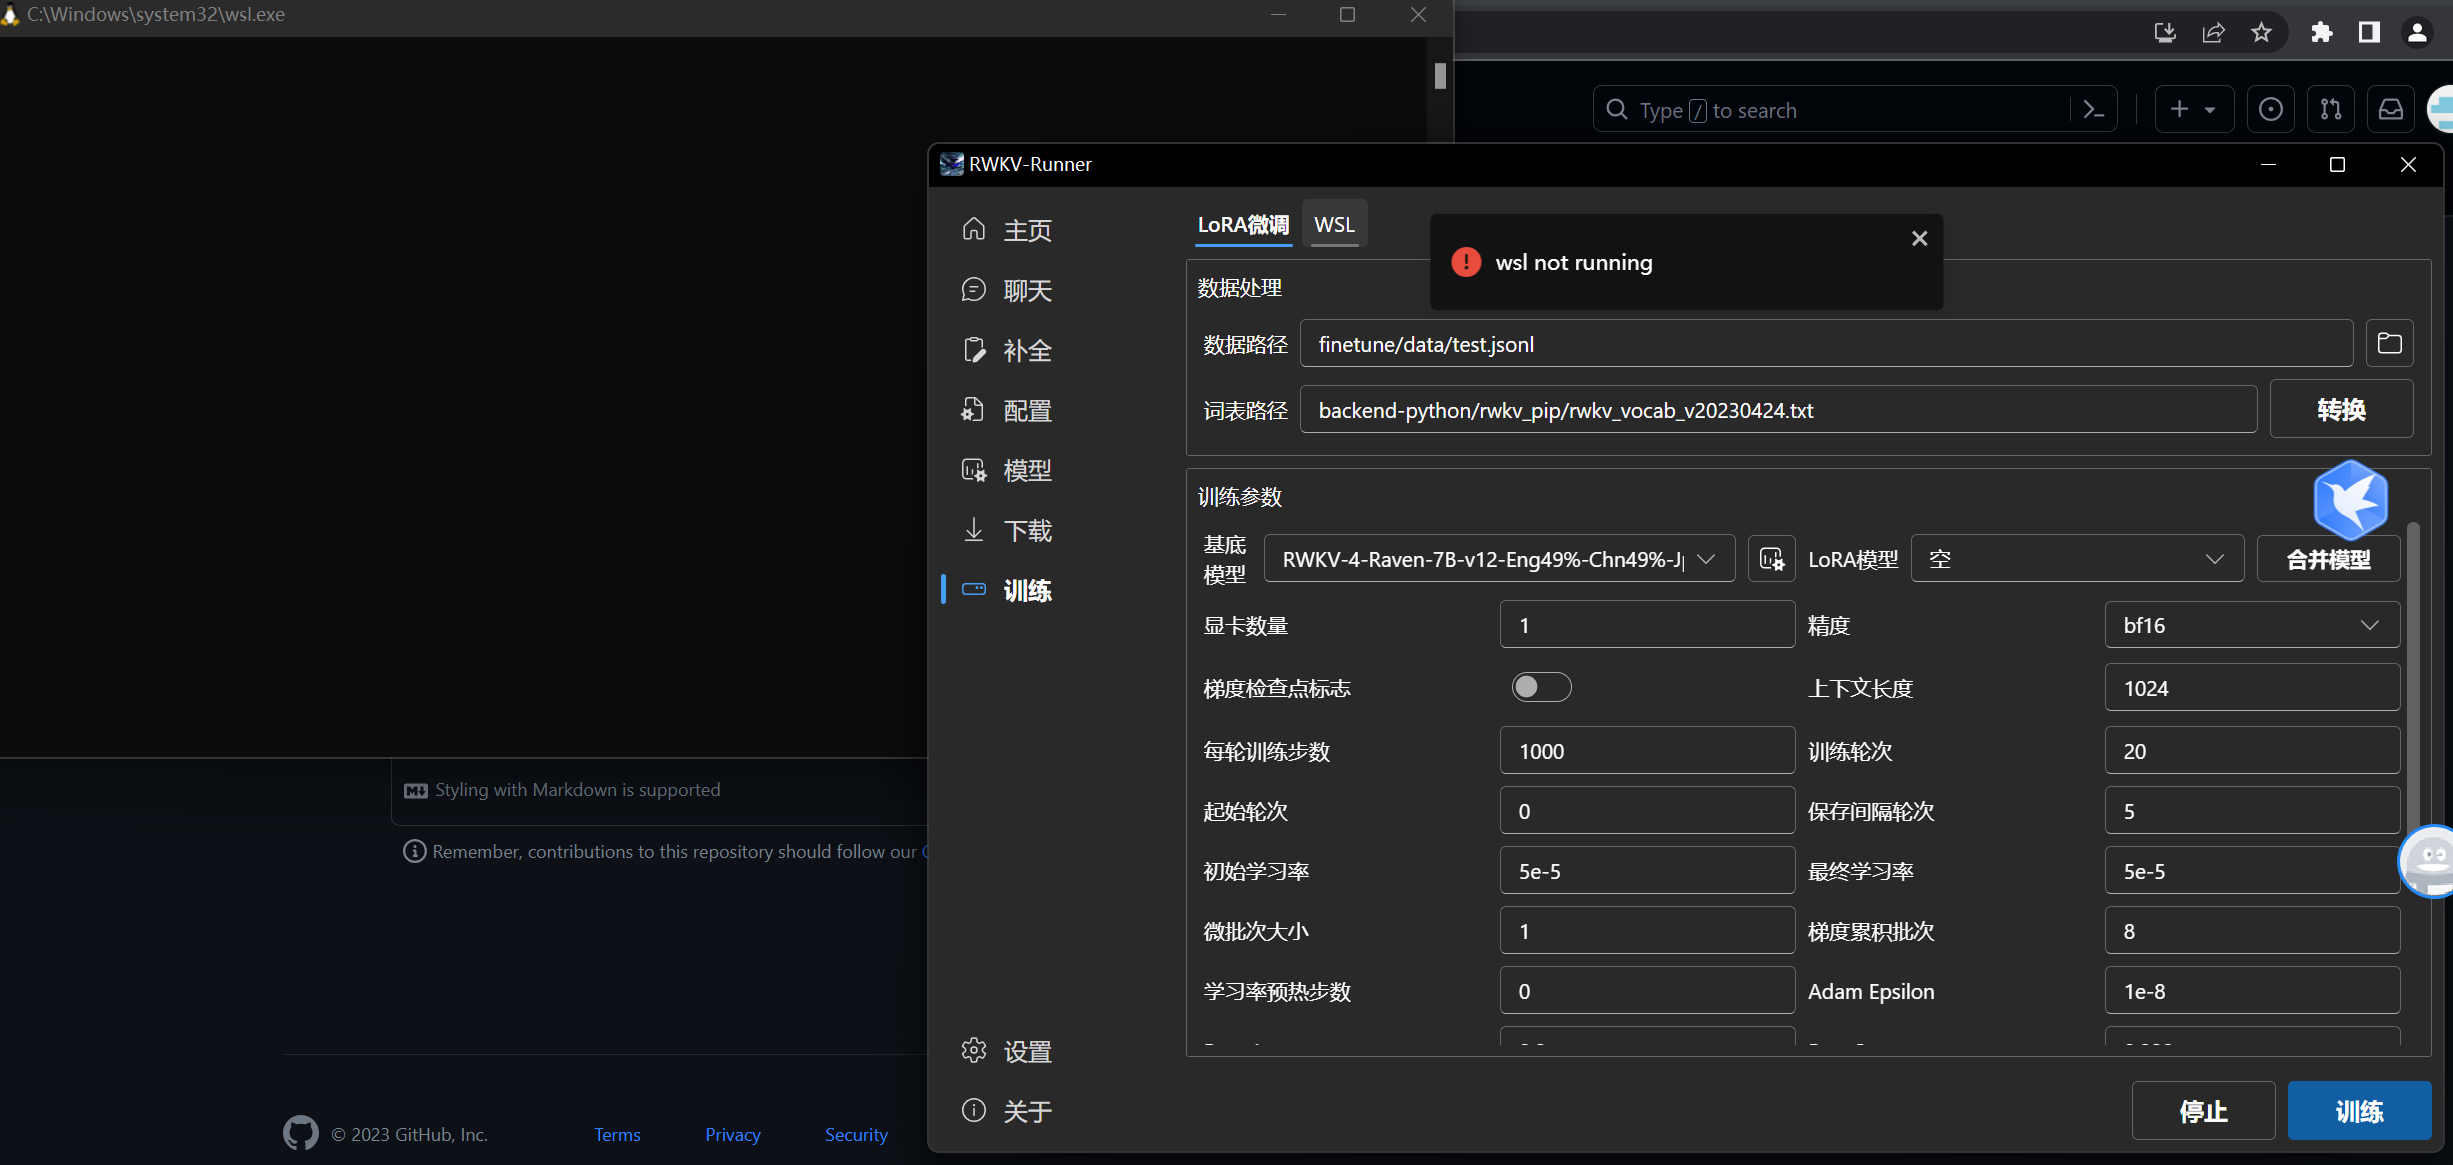
Task: Dismiss the wsl not running notification
Action: (x=1918, y=238)
